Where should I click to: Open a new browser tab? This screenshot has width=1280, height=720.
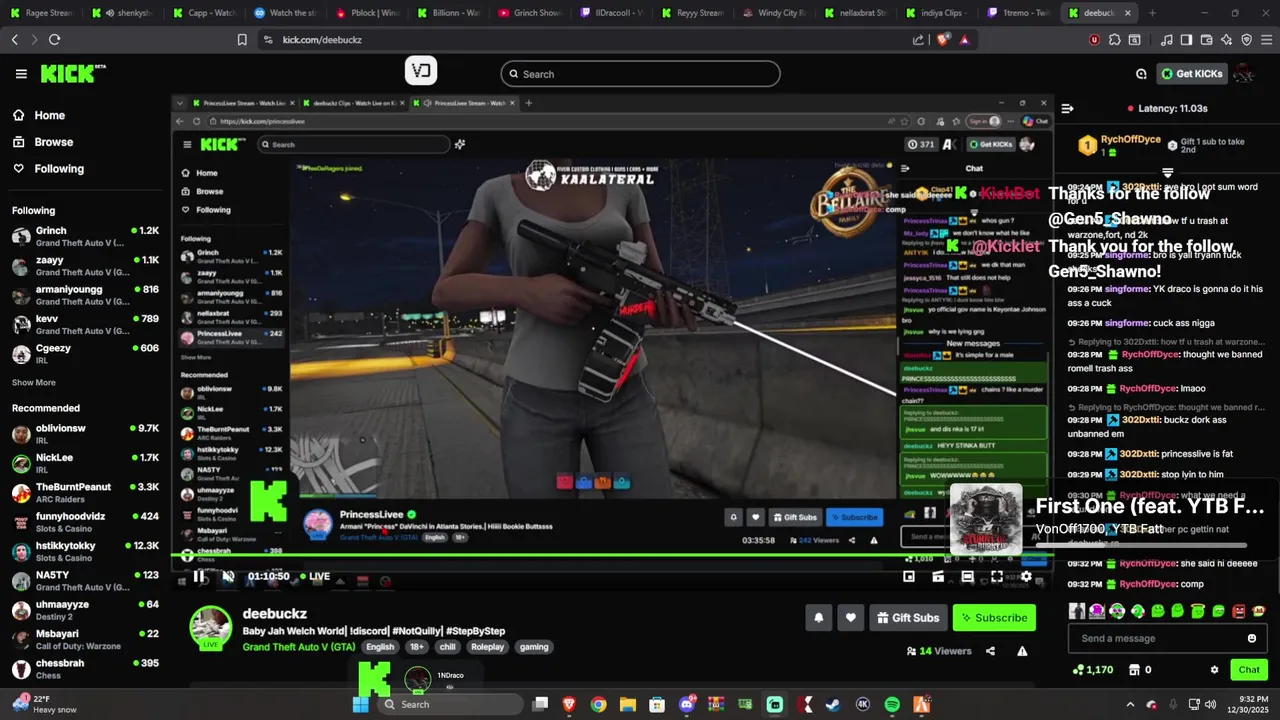click(1152, 13)
